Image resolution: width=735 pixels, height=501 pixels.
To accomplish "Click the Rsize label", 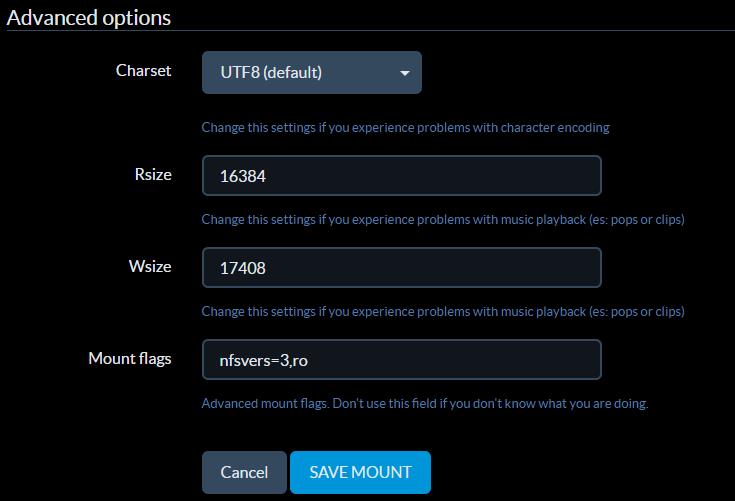I will click(152, 174).
